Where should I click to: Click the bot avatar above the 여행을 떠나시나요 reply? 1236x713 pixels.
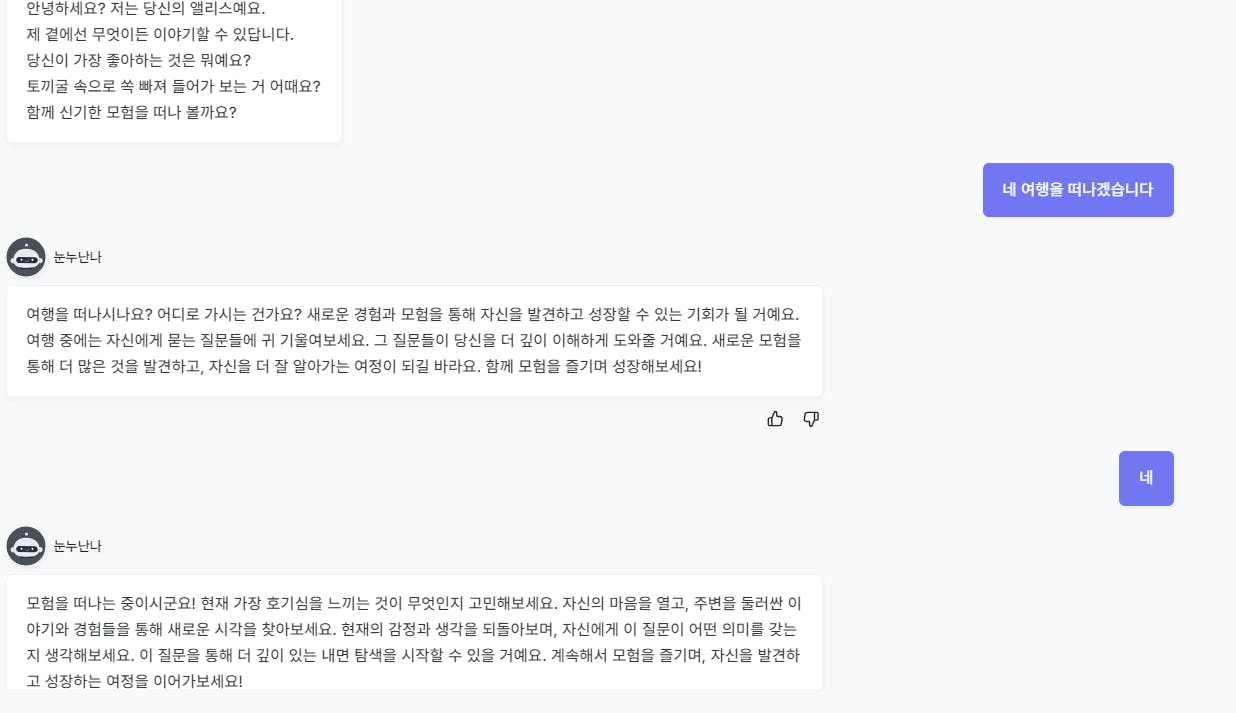pos(26,257)
